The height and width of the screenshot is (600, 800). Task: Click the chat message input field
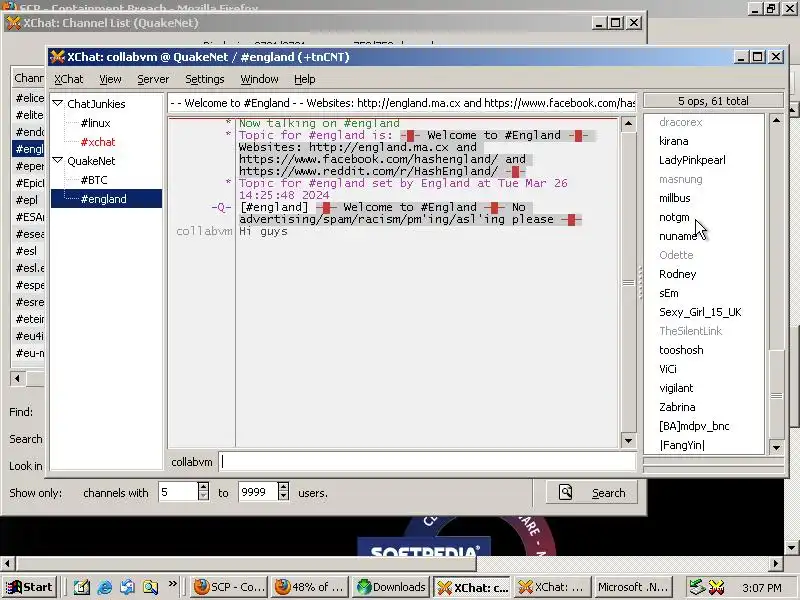pos(428,462)
